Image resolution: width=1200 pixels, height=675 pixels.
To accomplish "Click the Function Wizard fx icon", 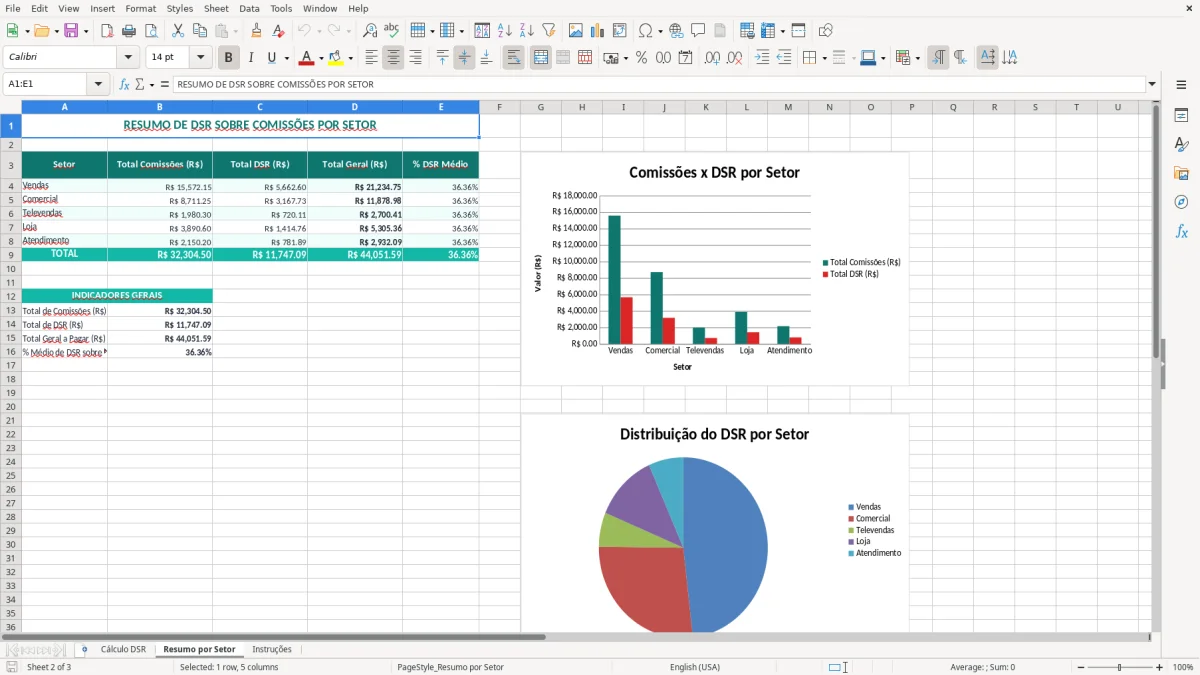I will (124, 84).
